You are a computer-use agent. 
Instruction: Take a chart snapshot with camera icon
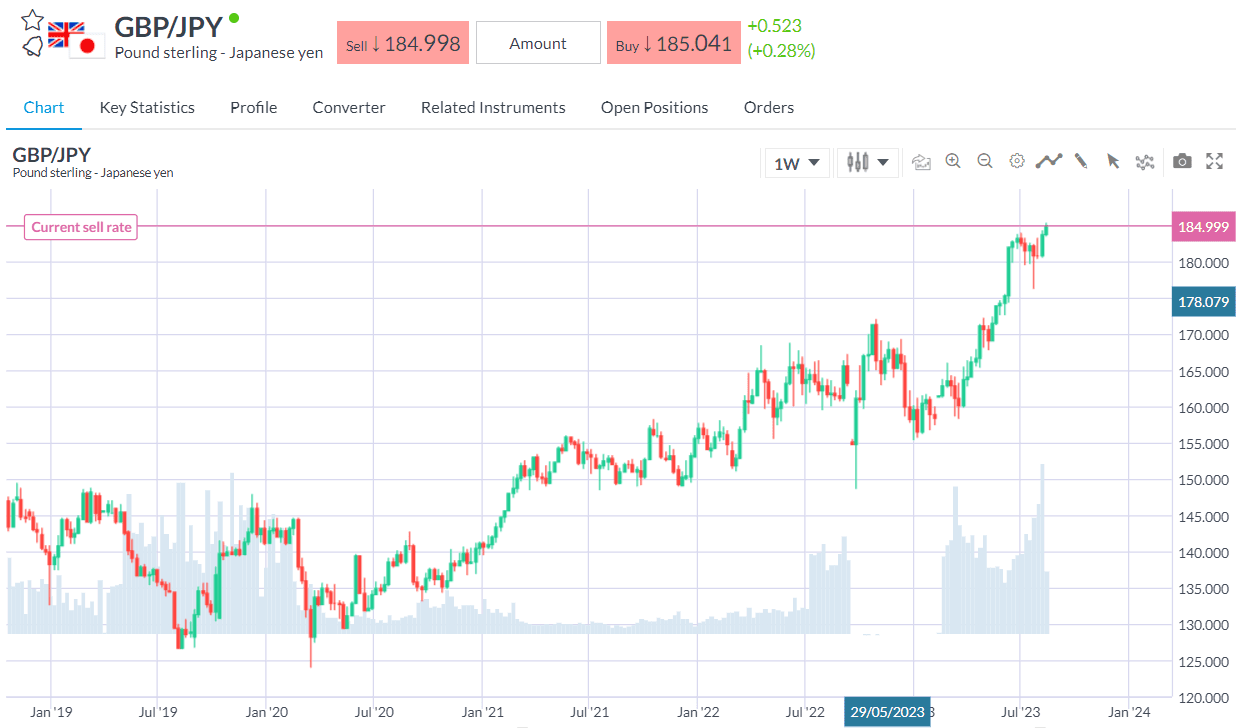click(1182, 161)
